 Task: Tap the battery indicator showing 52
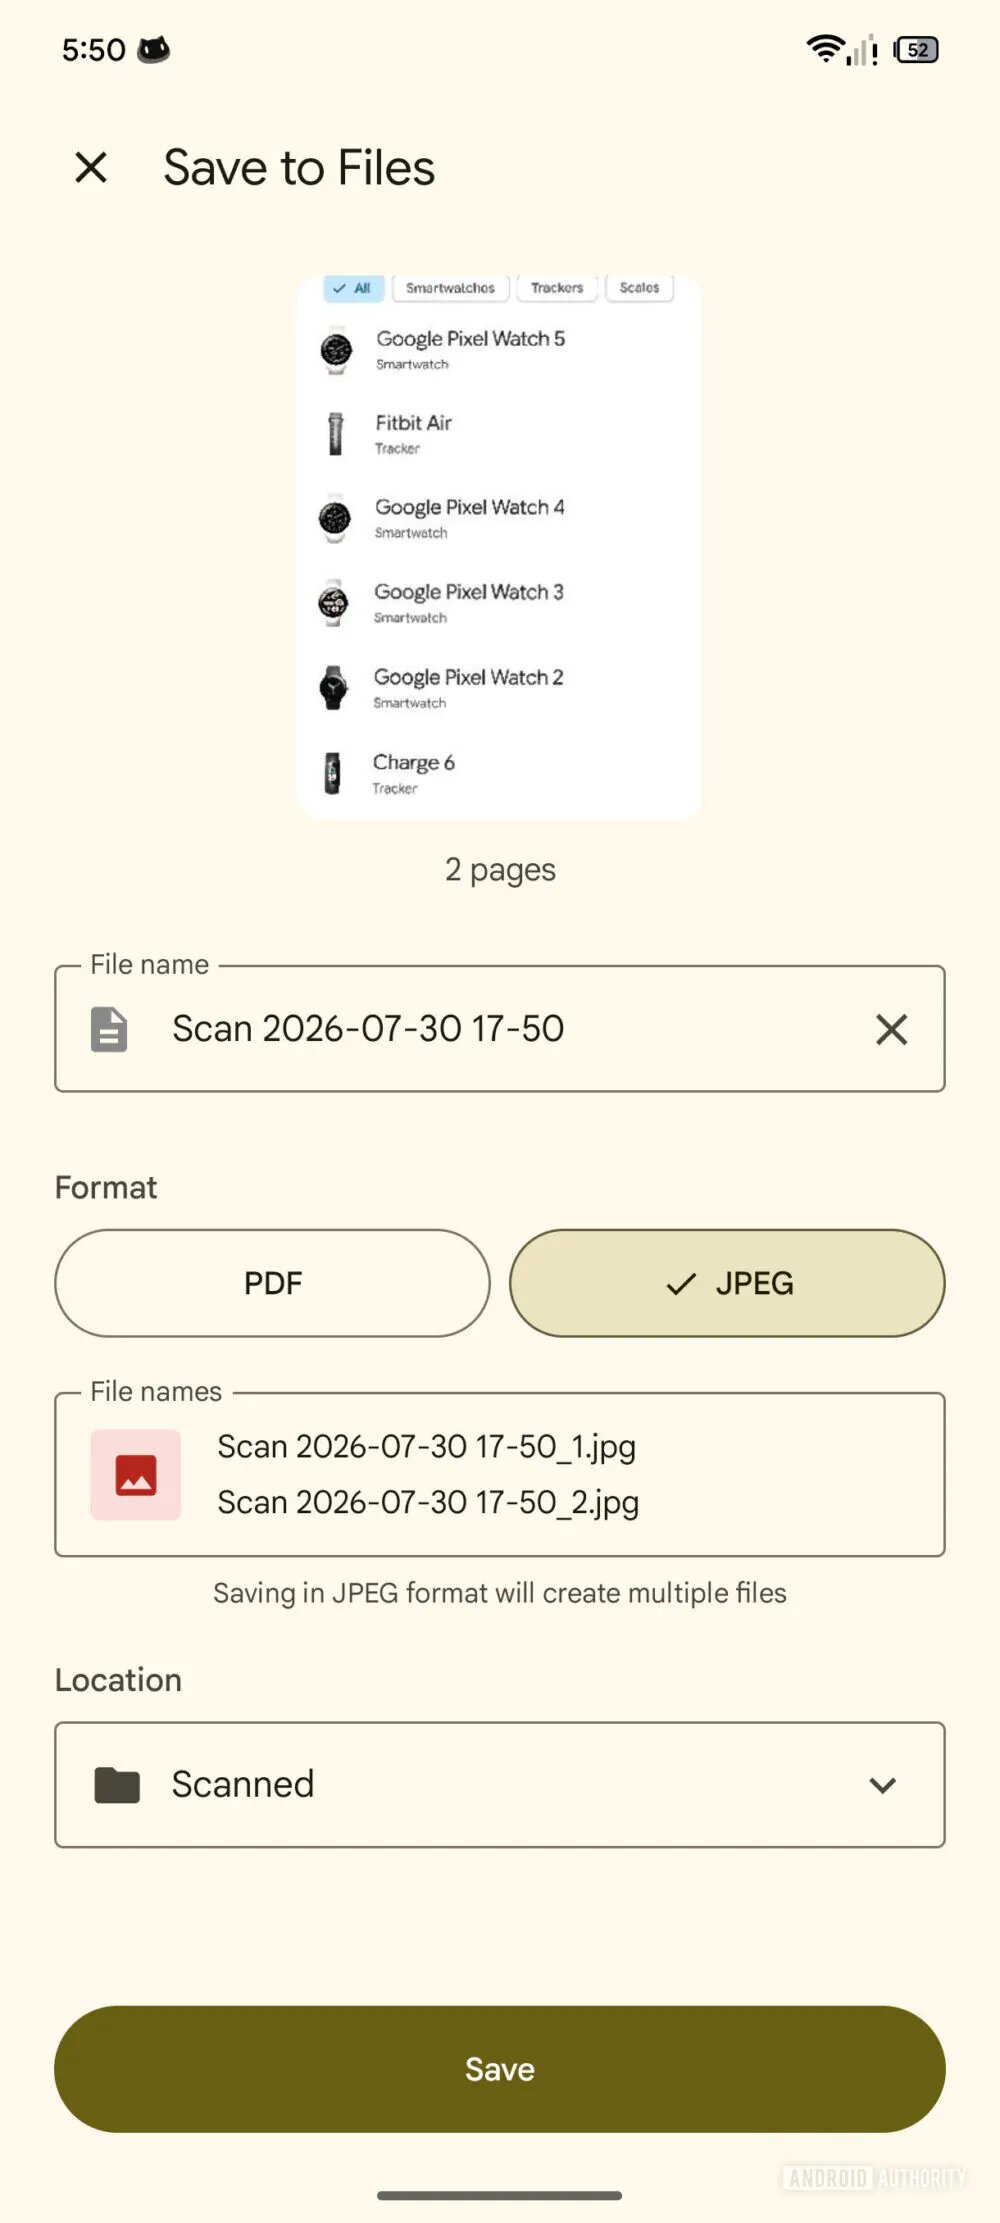point(916,50)
